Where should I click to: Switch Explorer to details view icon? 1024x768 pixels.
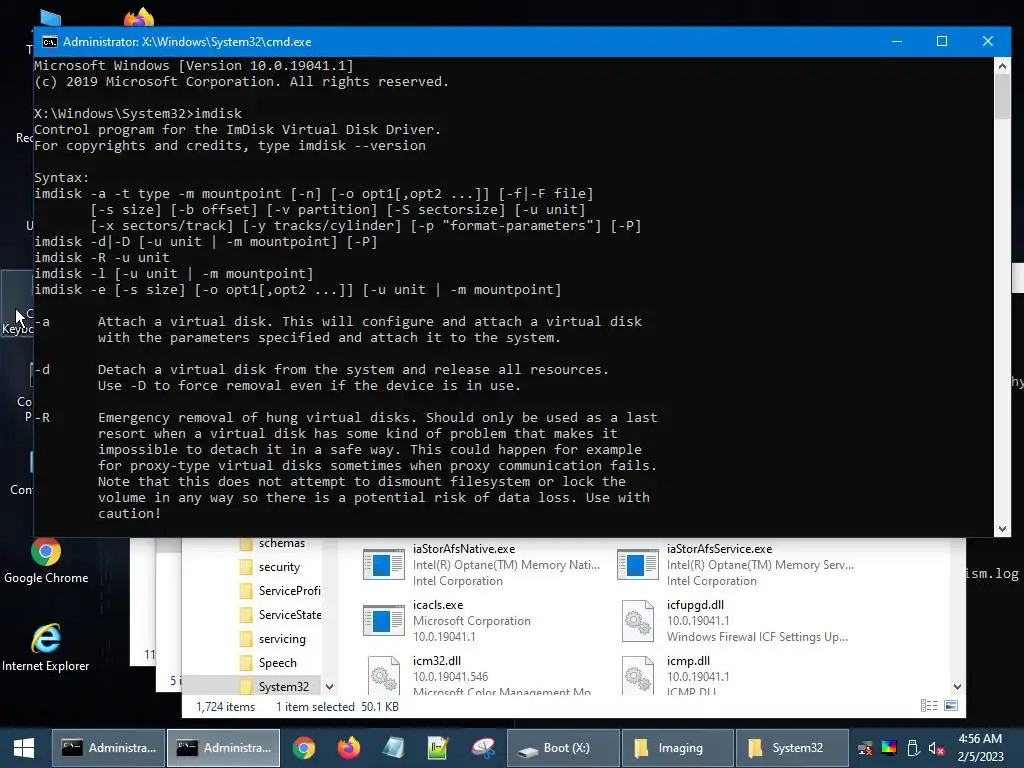pyautogui.click(x=929, y=706)
